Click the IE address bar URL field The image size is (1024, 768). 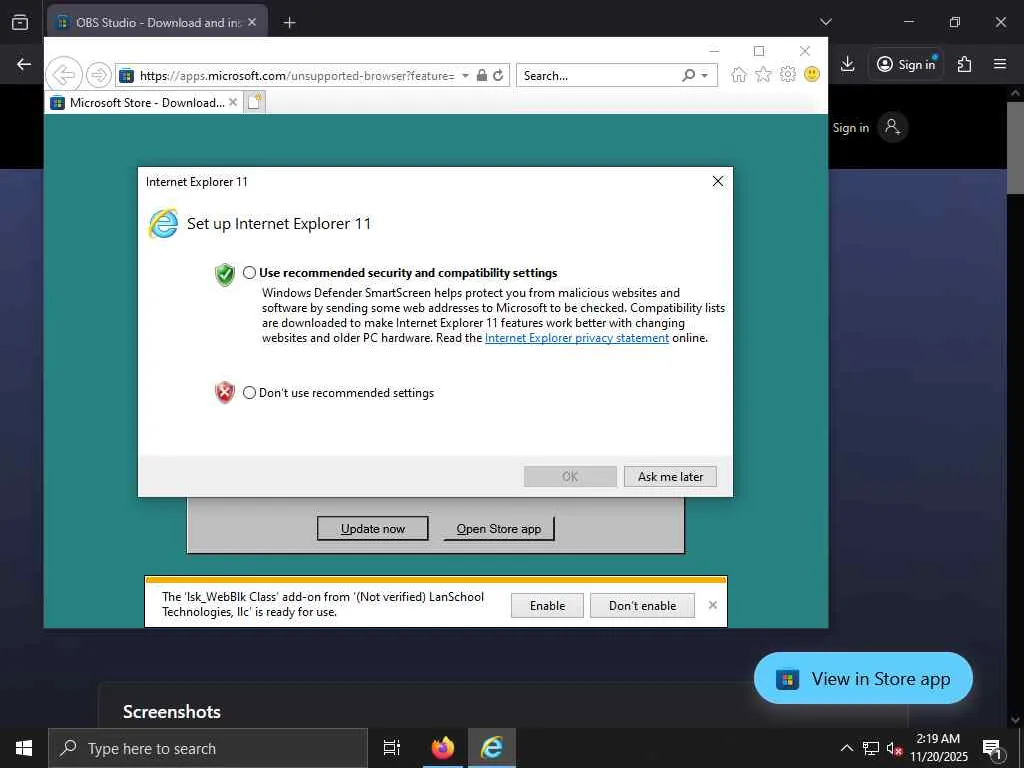296,76
